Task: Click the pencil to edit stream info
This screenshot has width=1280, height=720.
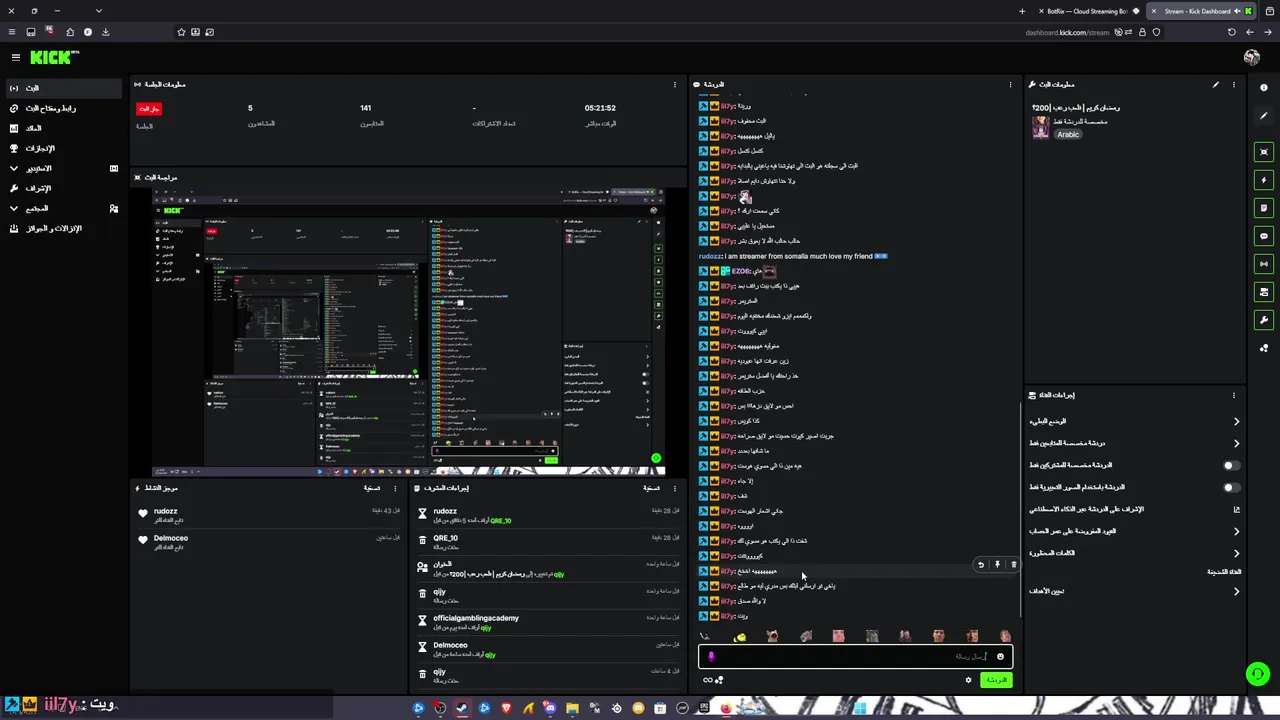Action: click(1216, 85)
